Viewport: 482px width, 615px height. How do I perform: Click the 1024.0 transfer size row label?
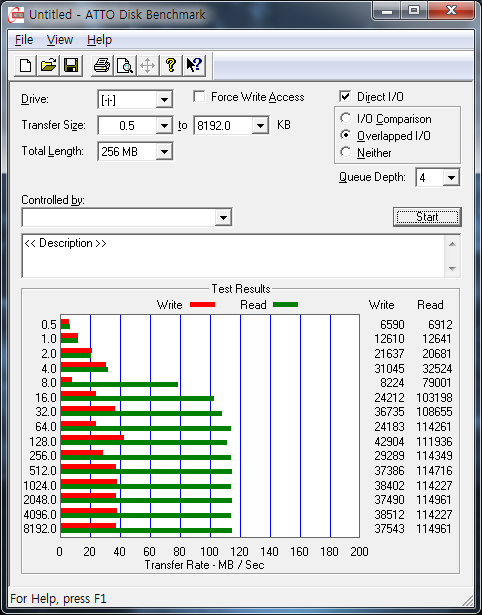[x=40, y=486]
